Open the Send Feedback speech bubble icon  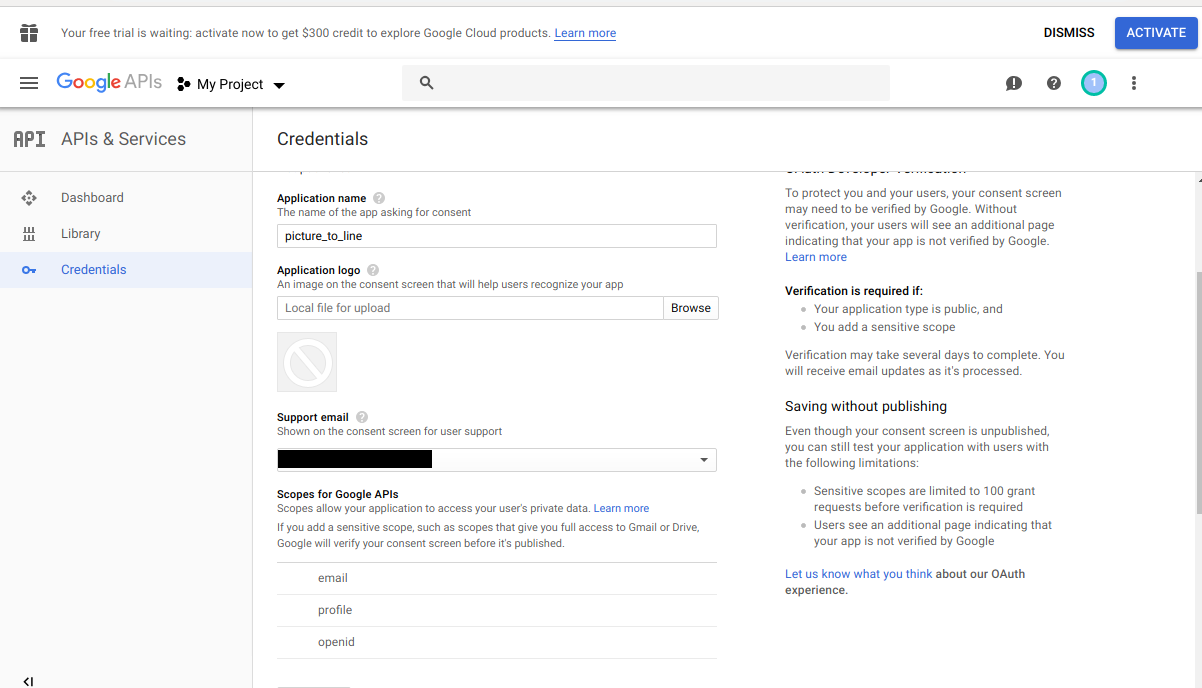pyautogui.click(x=1013, y=83)
